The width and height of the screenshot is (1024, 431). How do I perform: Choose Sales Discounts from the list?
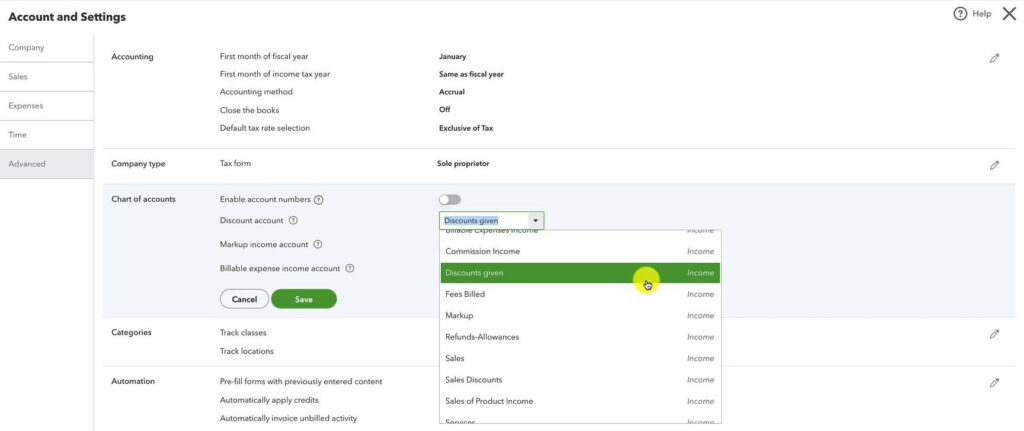coord(580,380)
